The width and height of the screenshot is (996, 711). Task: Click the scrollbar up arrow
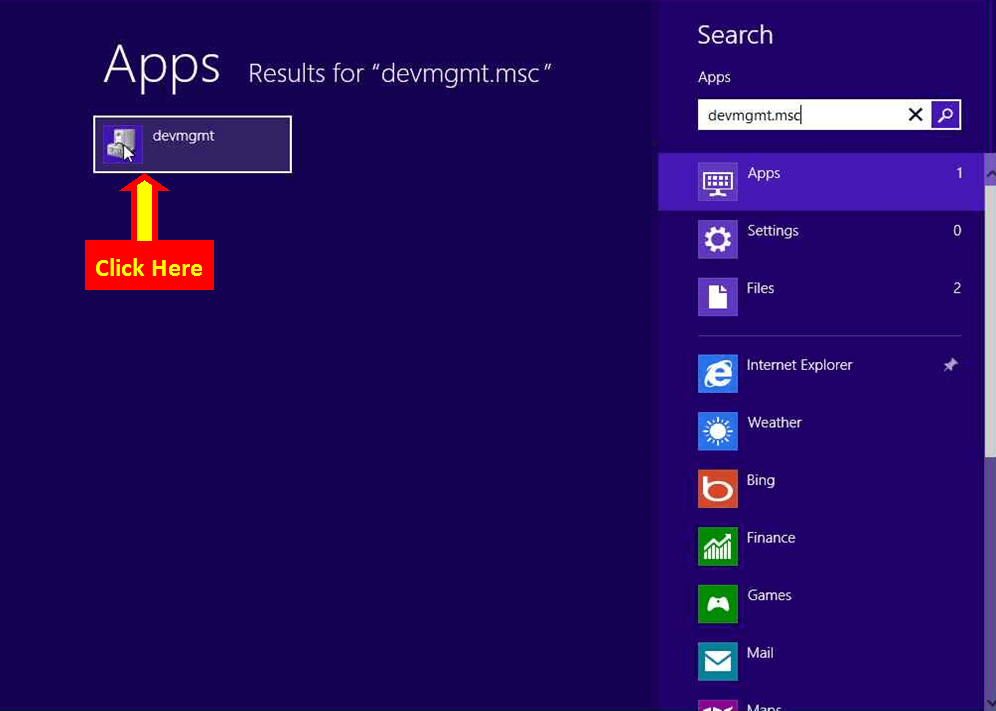tap(989, 174)
